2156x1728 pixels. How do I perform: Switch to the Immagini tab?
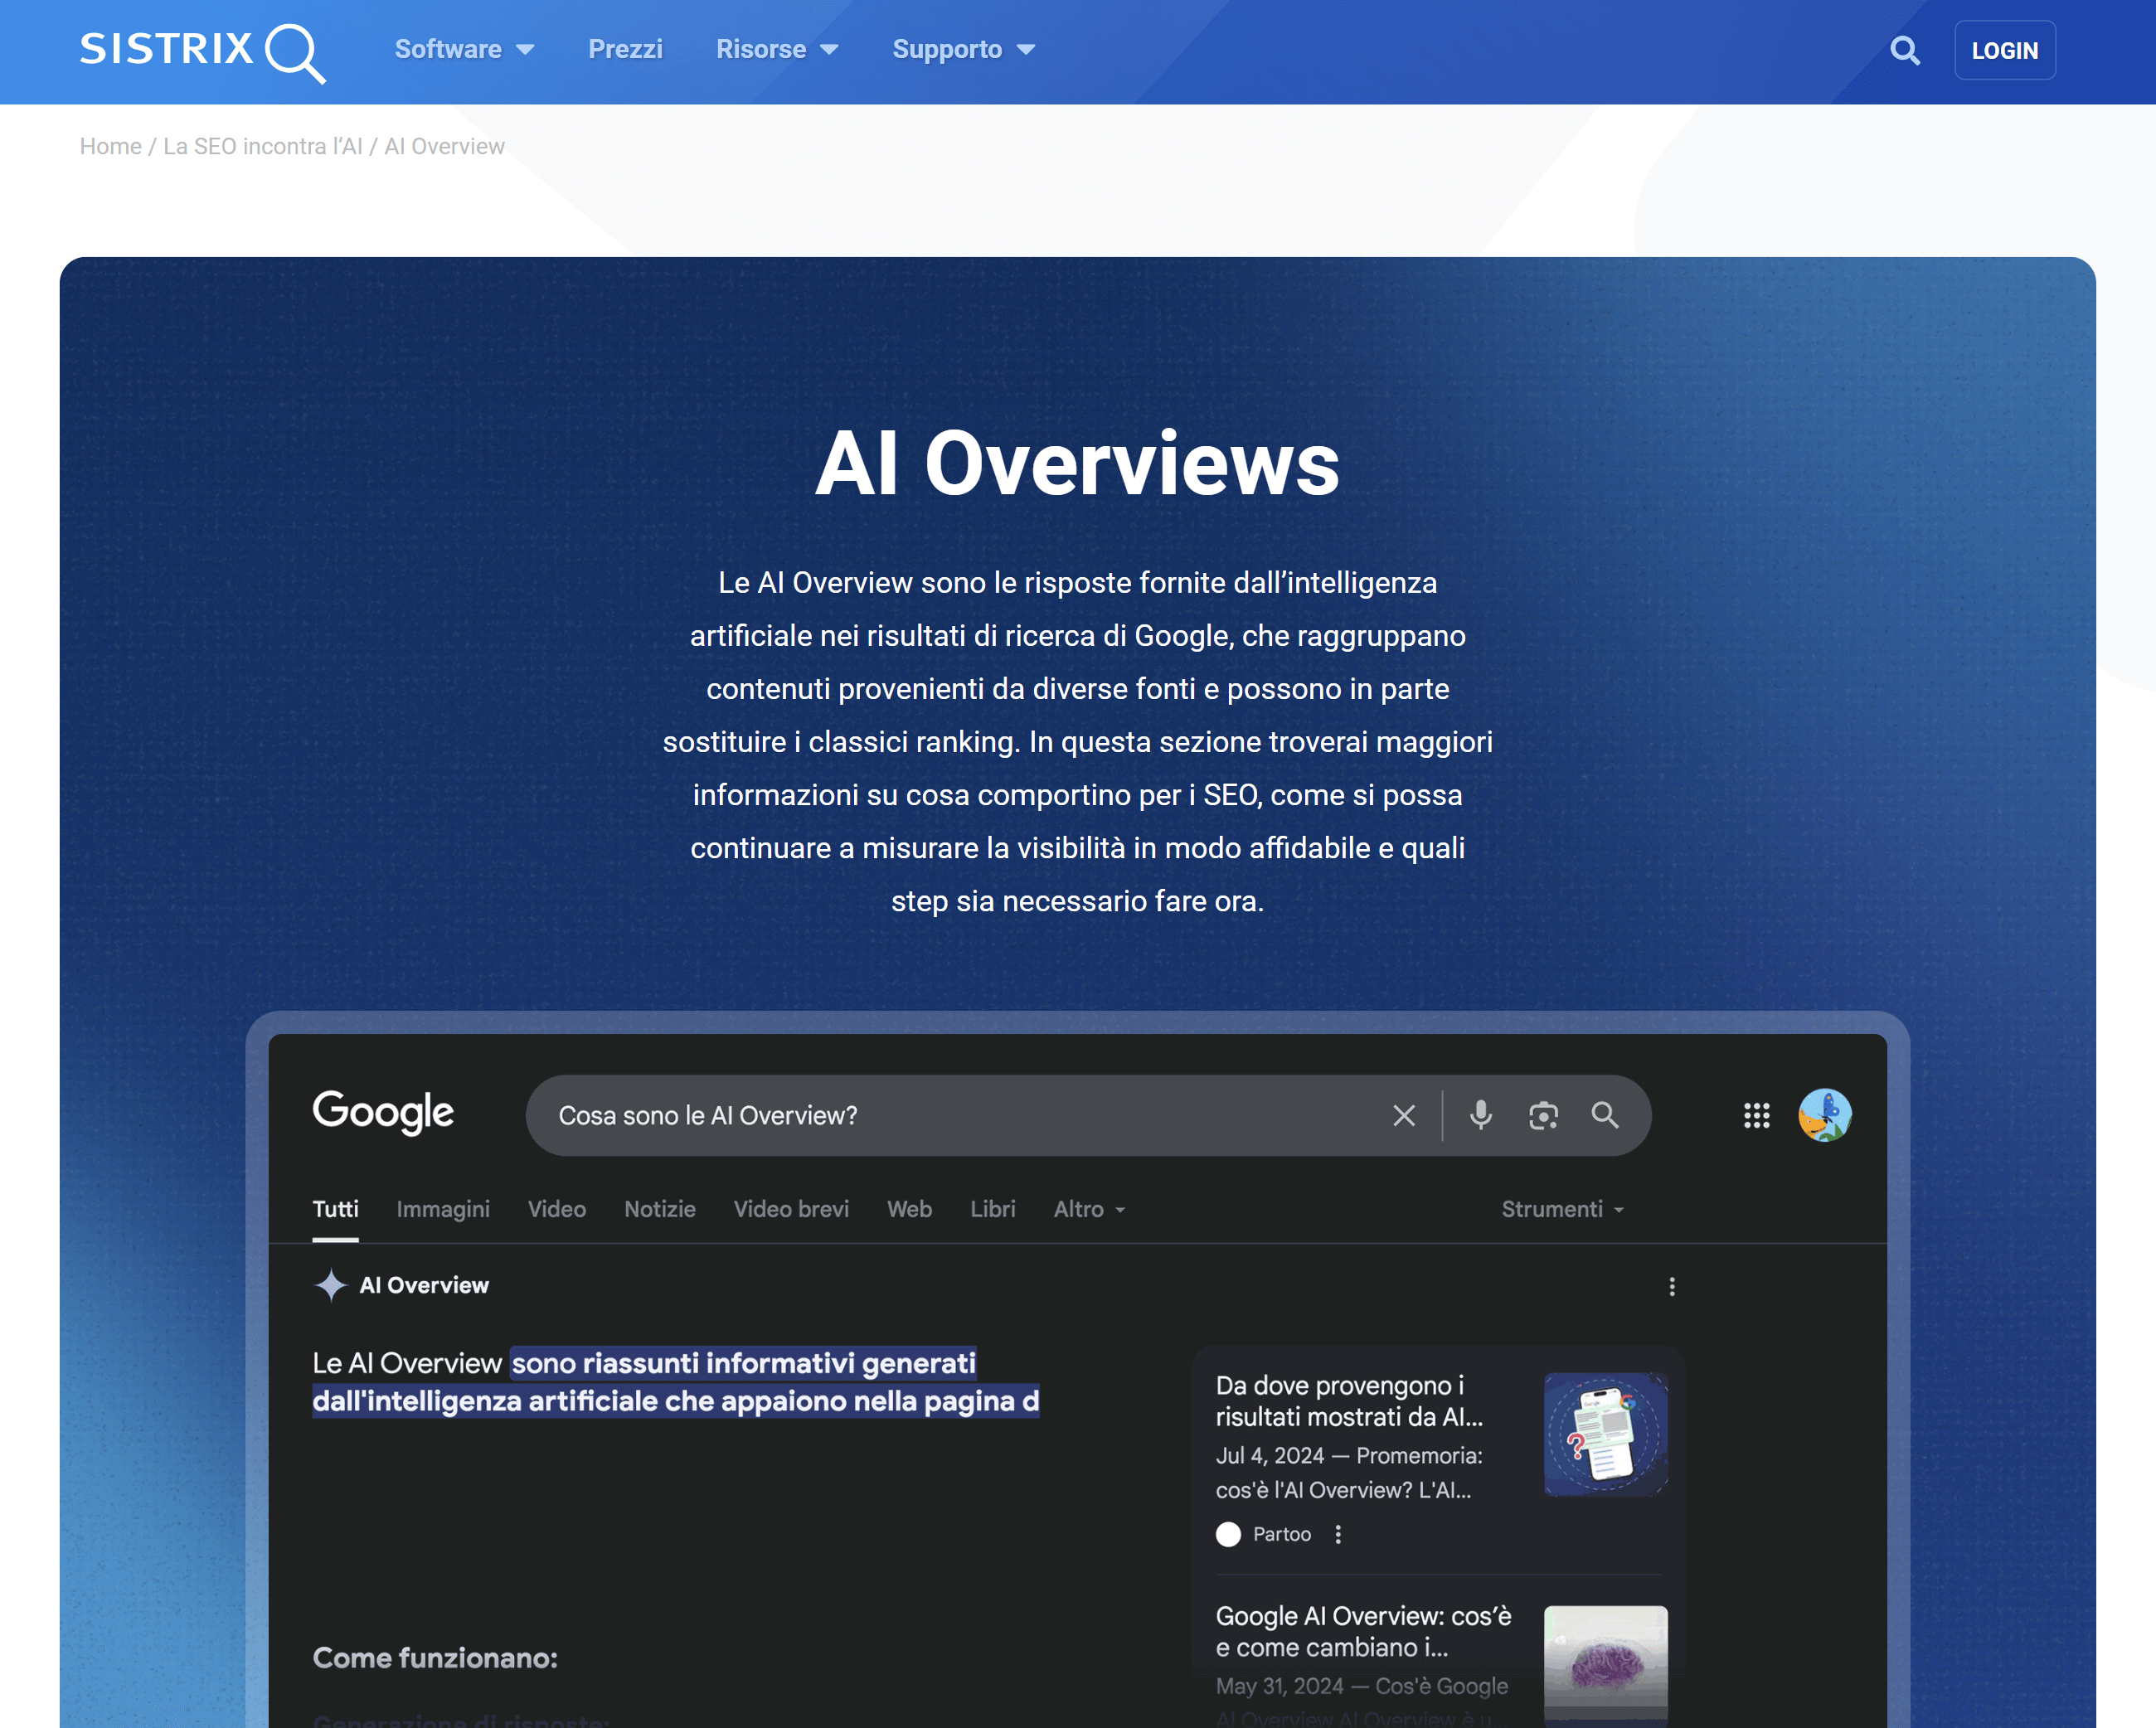[x=443, y=1208]
